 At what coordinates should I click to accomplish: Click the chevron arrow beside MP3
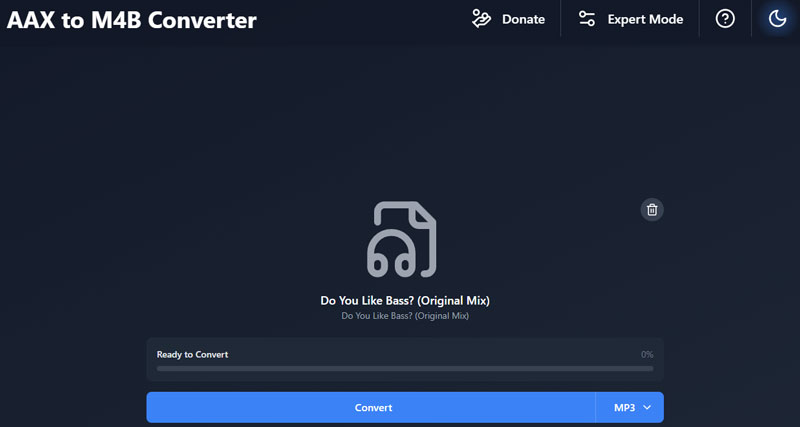[x=648, y=407]
